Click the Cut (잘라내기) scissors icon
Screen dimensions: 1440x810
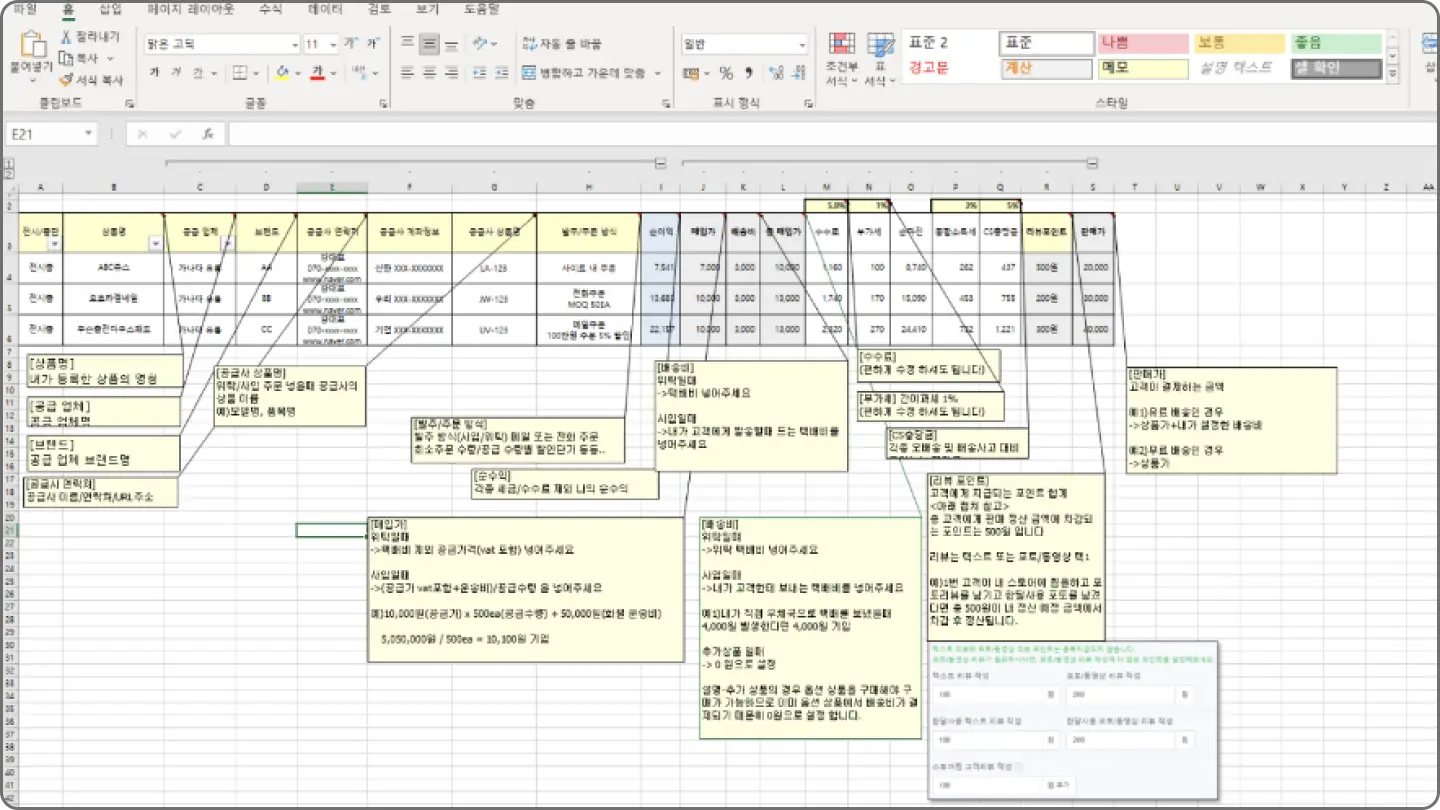click(x=66, y=37)
